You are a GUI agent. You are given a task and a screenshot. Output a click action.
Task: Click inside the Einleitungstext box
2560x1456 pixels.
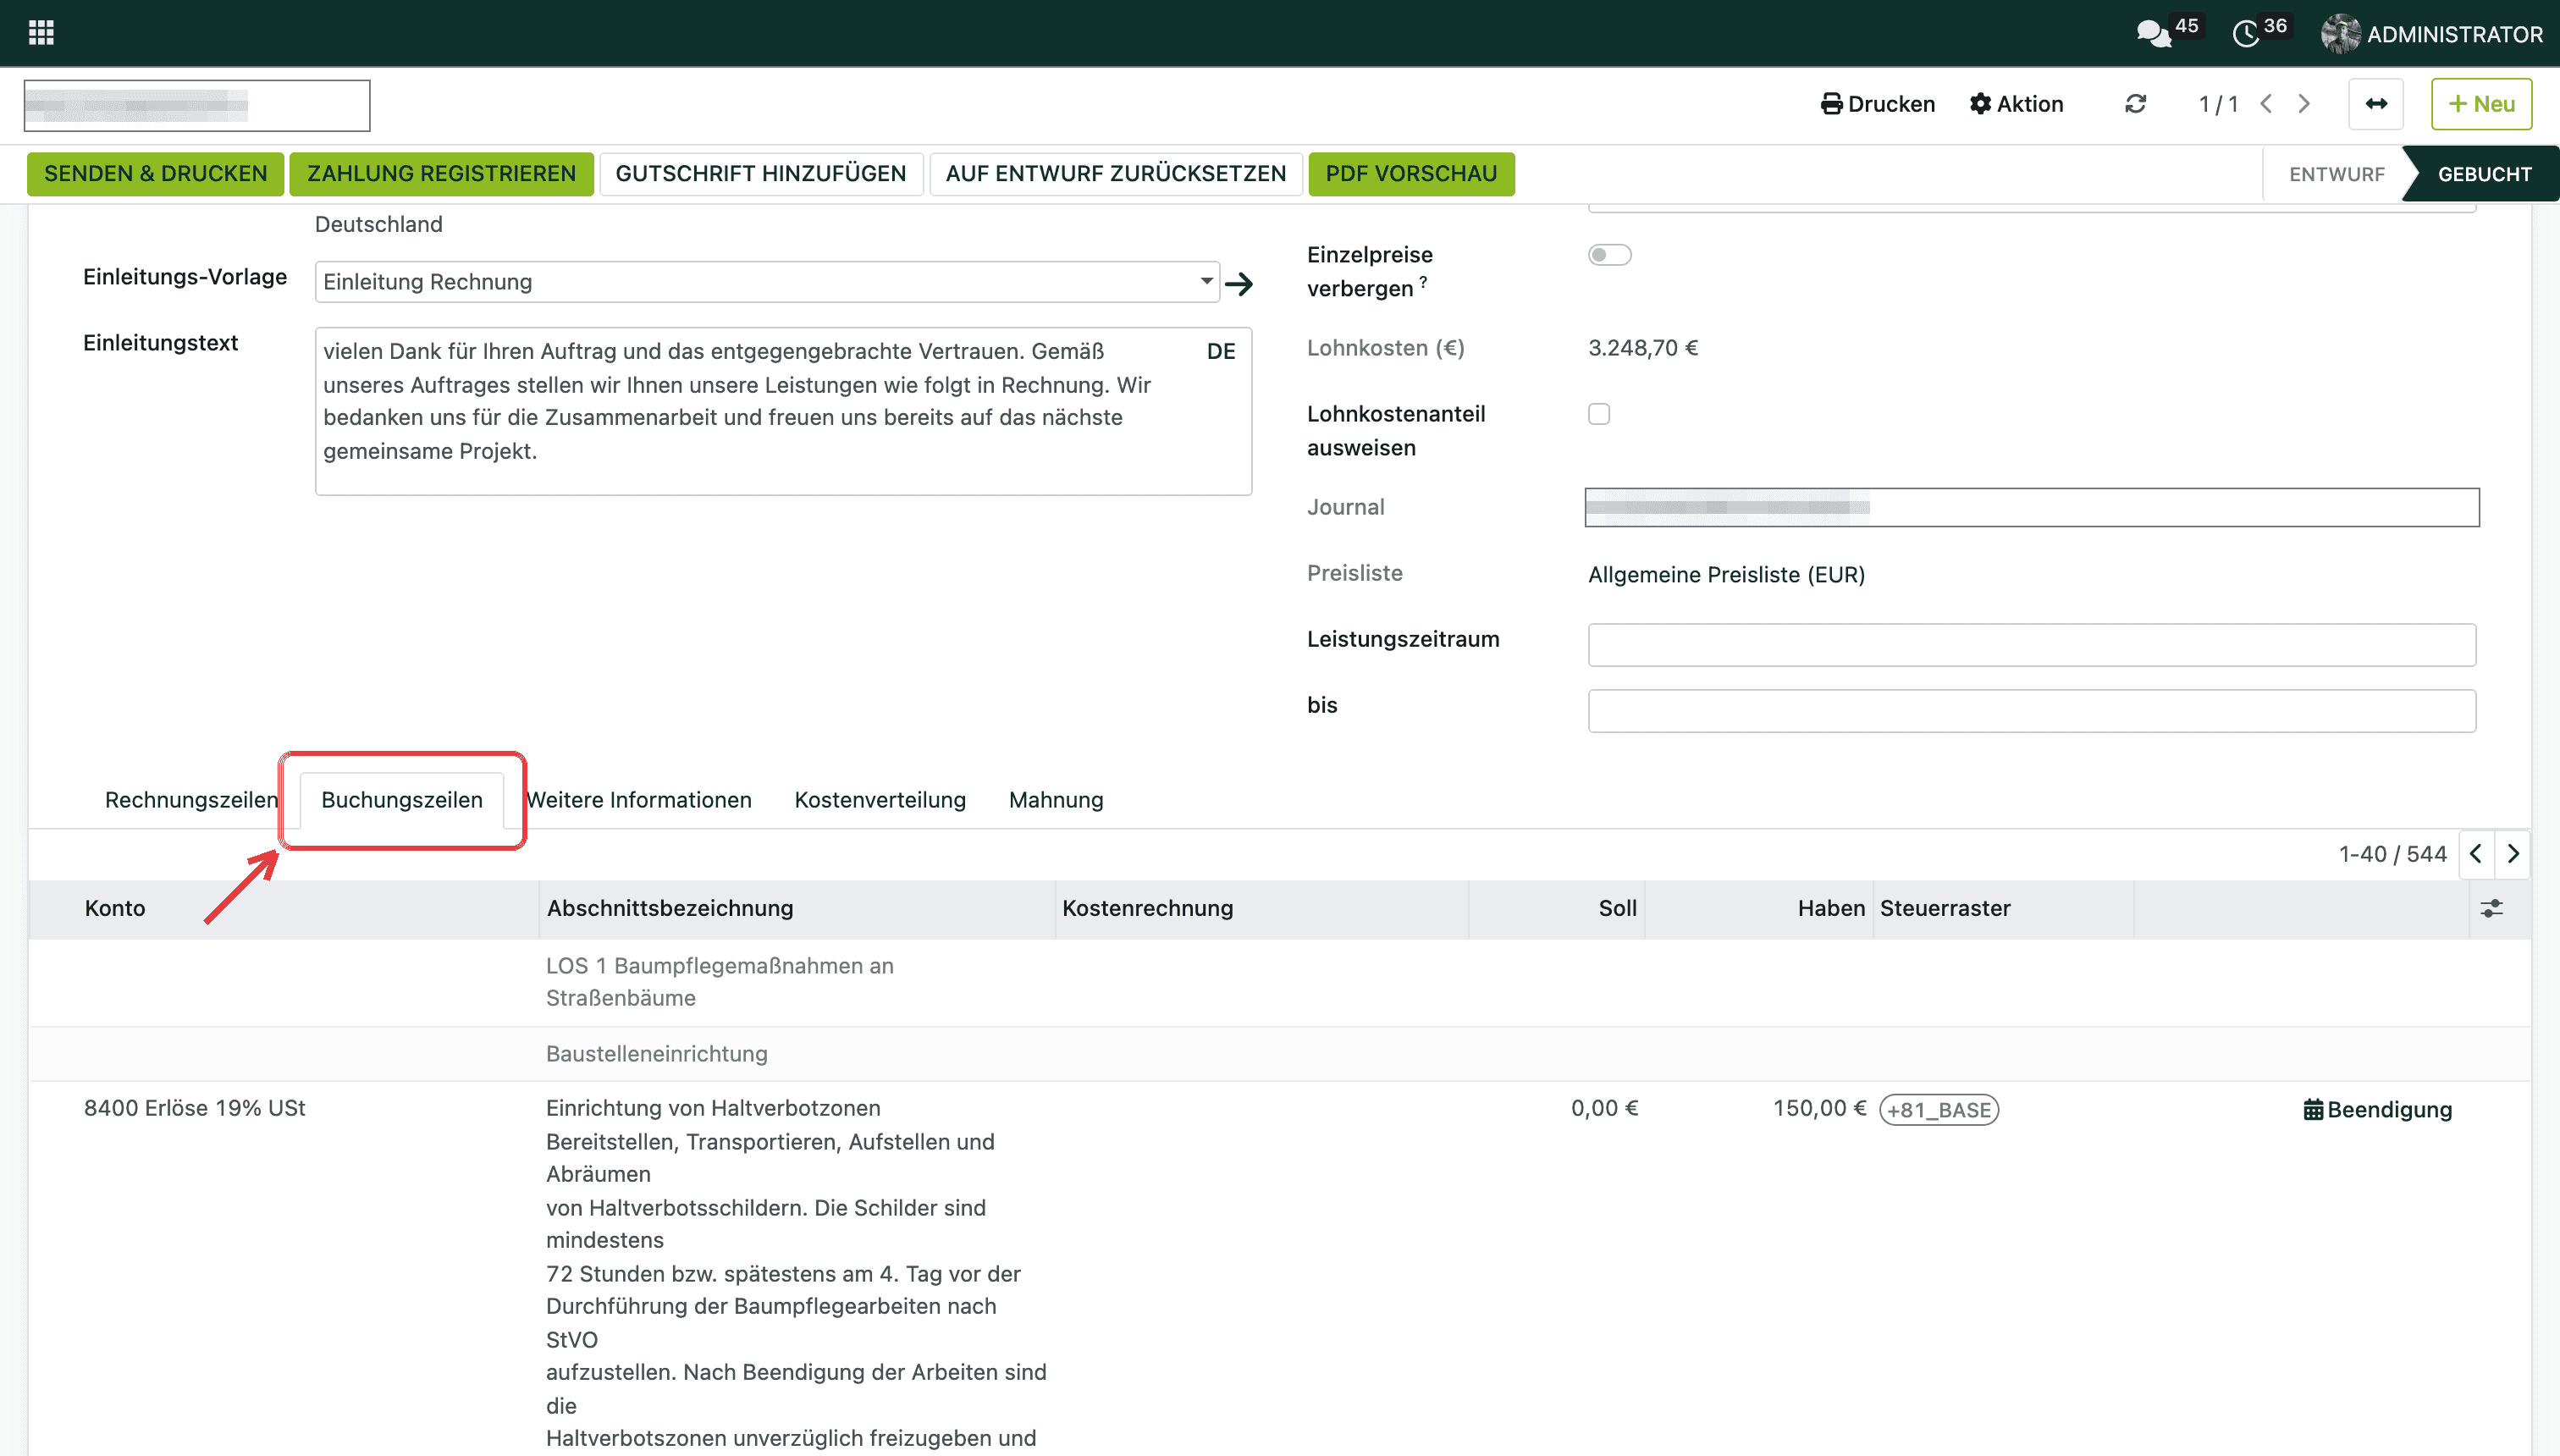(783, 411)
